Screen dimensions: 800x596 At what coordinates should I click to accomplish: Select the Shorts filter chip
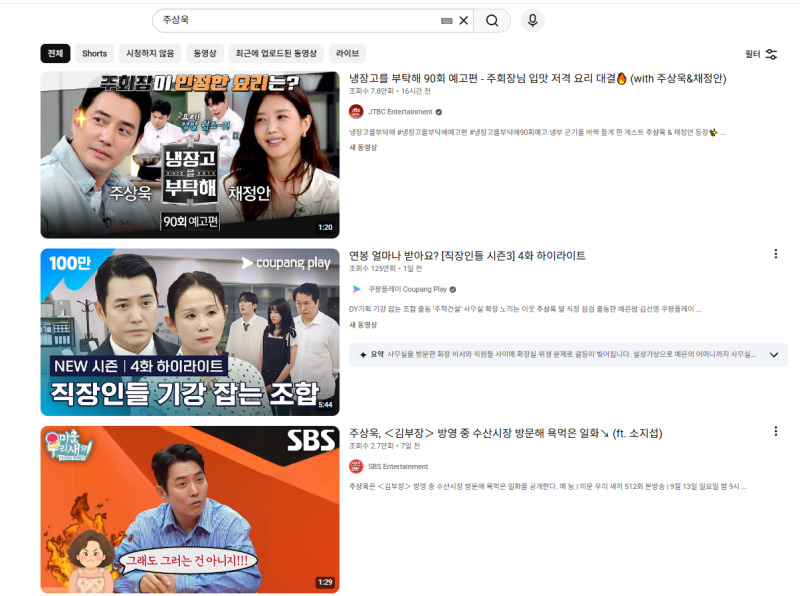click(94, 54)
